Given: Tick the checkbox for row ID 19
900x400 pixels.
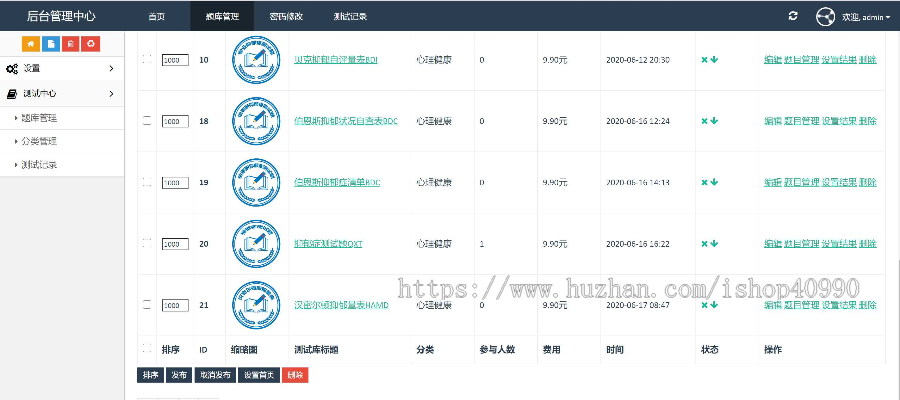Looking at the screenshot, I should click(x=147, y=182).
